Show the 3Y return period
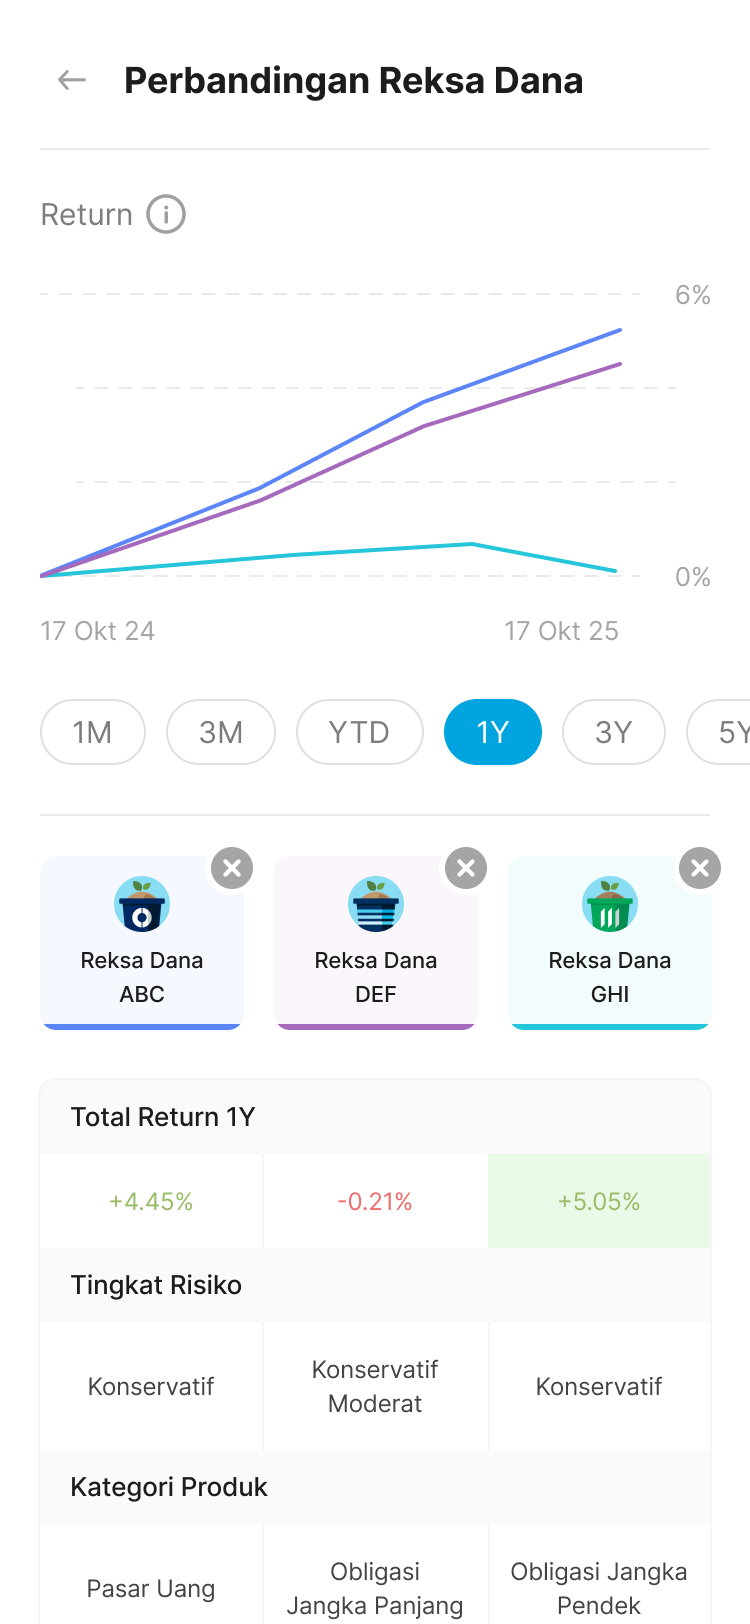 614,732
